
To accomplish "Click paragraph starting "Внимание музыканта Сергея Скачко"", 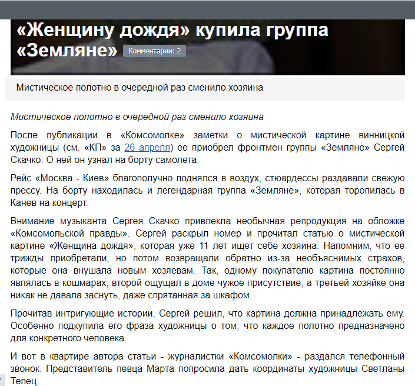I will tap(207, 258).
